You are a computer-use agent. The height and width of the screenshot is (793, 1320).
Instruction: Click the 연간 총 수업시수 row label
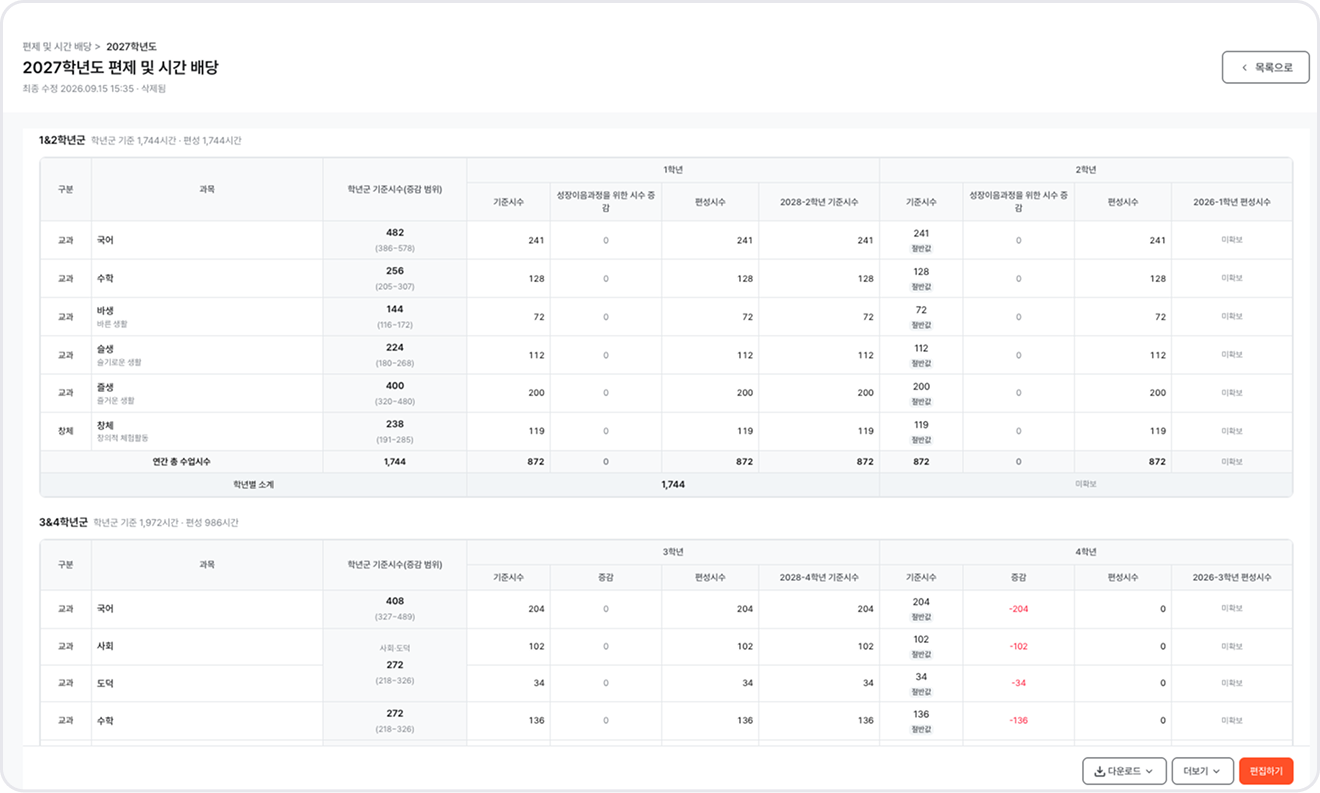coord(181,462)
